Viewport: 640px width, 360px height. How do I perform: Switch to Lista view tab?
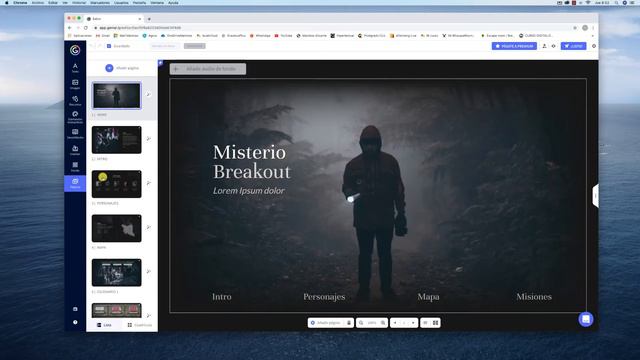(104, 325)
